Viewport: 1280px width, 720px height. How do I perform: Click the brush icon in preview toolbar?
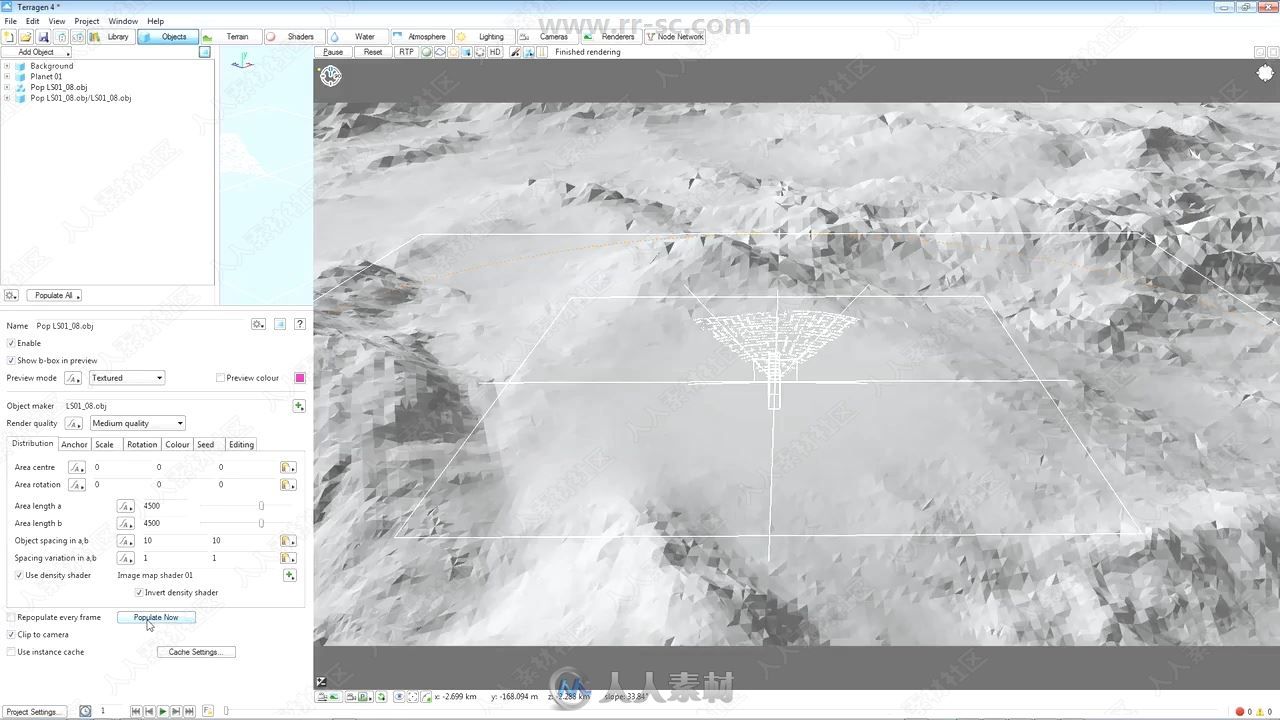point(515,52)
